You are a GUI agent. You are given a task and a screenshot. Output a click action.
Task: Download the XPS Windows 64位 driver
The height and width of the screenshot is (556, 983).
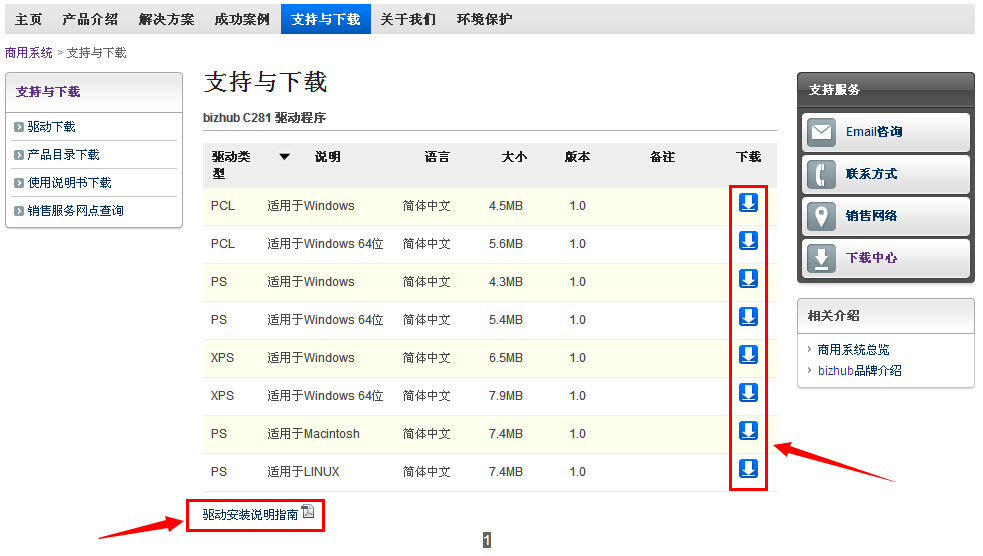(748, 393)
